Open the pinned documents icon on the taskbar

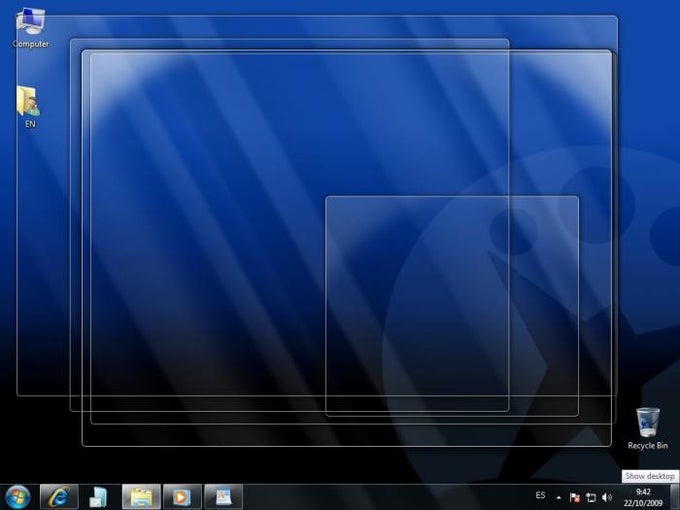(98, 497)
